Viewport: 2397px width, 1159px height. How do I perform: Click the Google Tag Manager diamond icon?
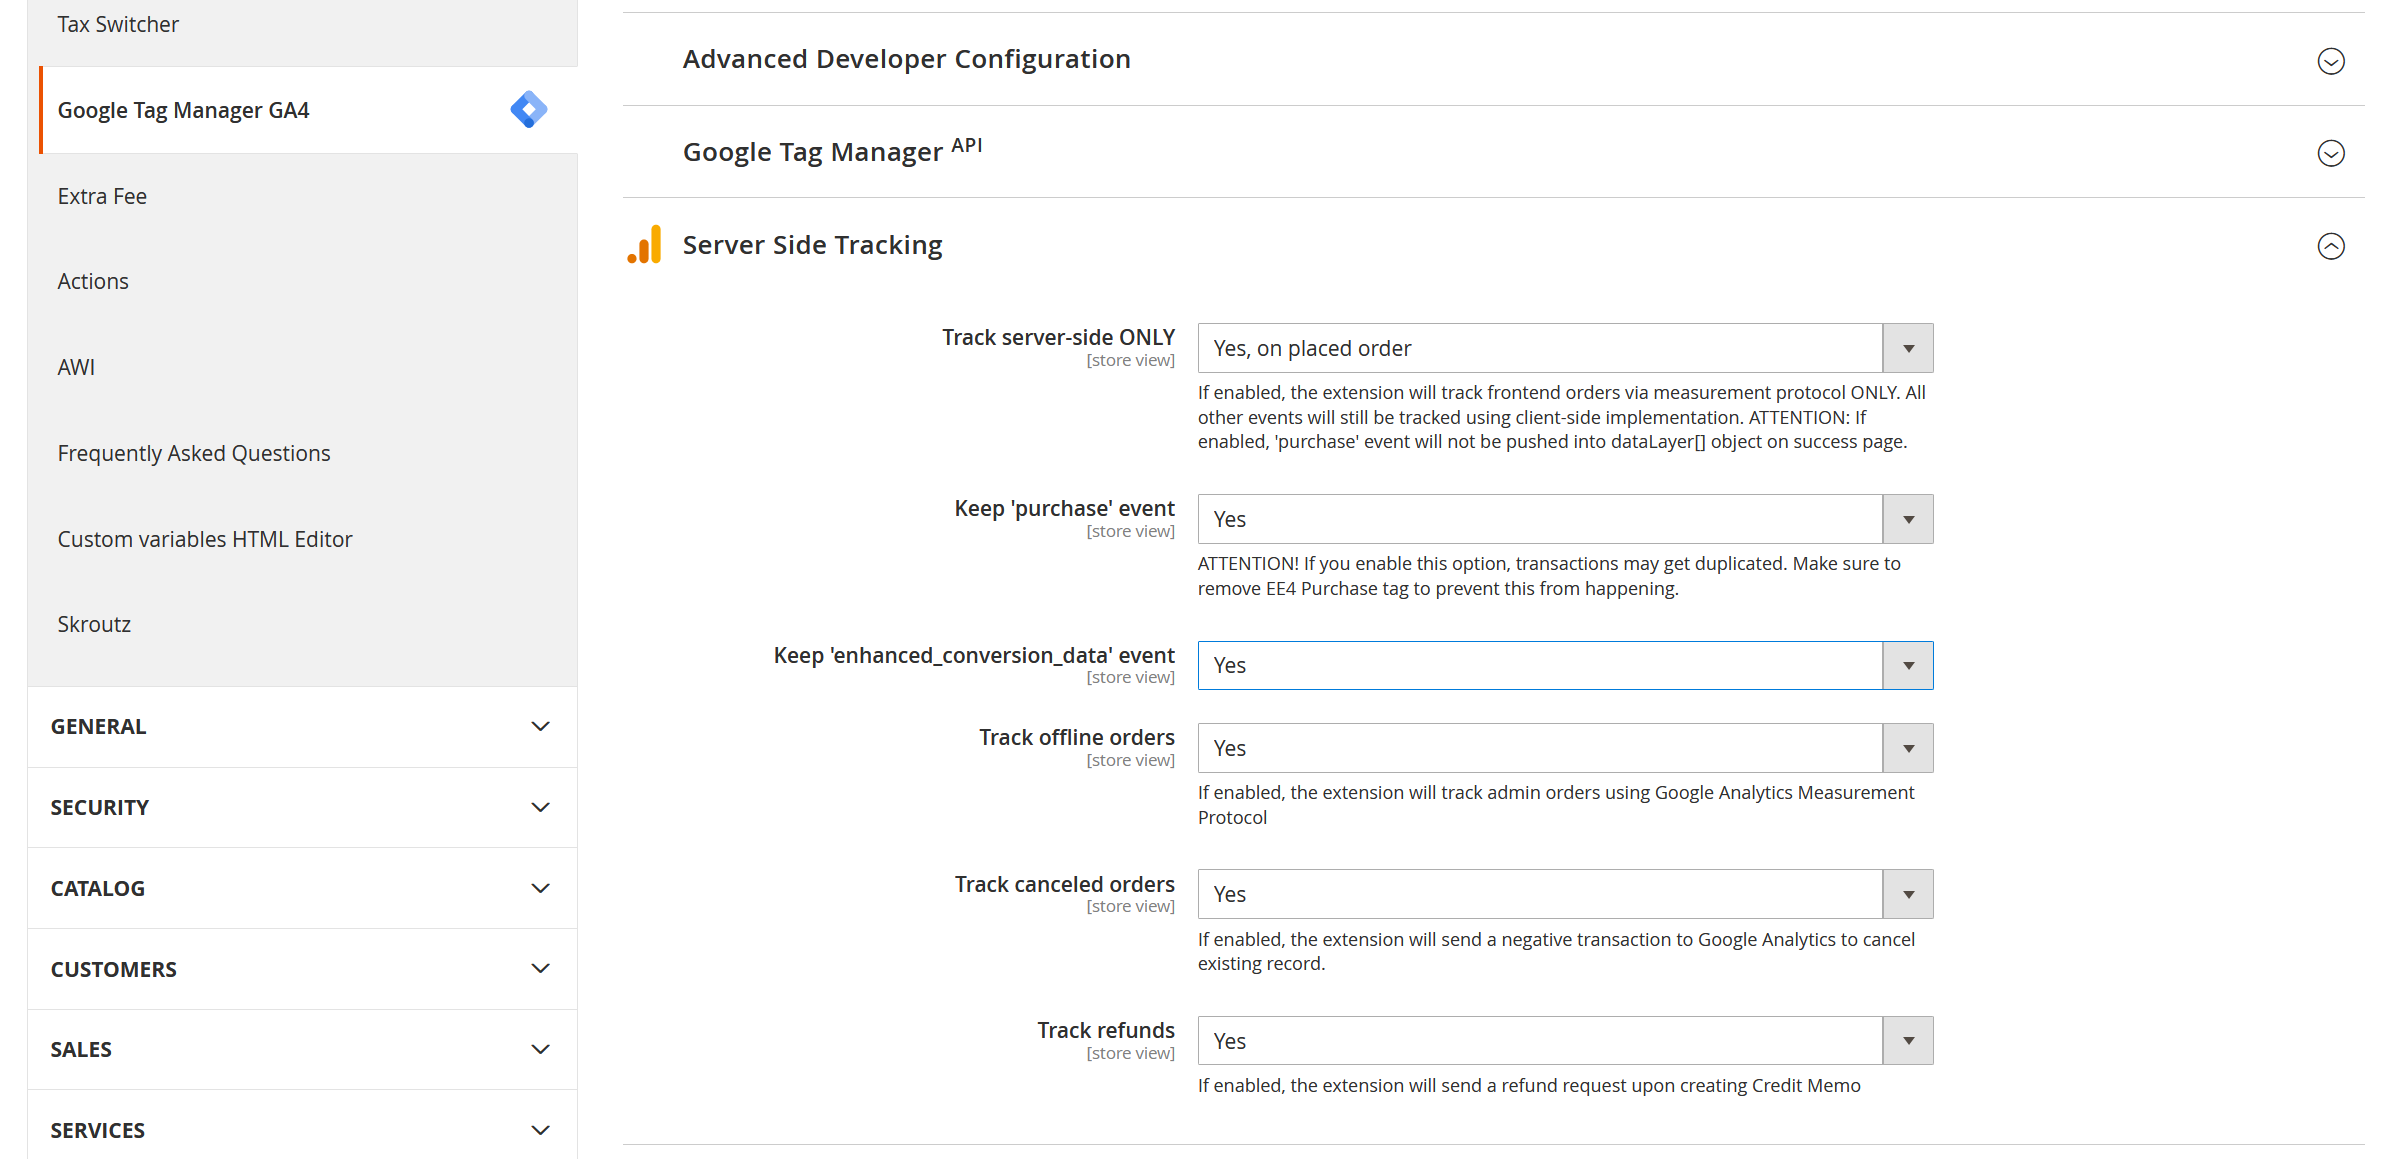point(529,109)
